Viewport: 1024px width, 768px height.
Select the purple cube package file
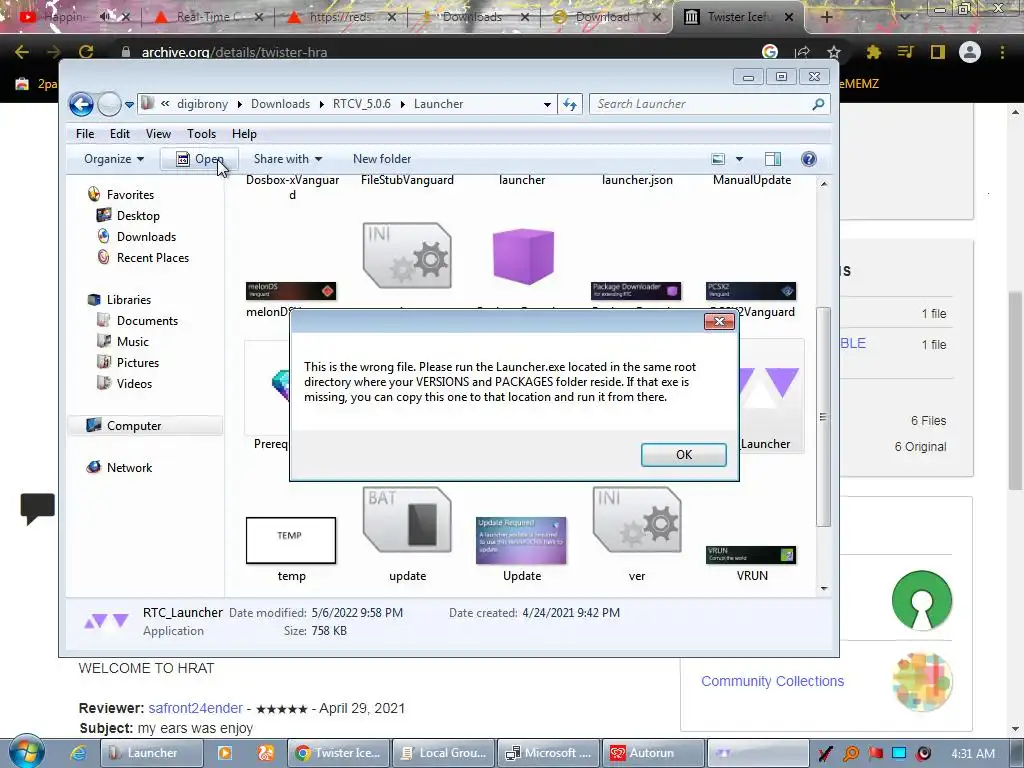coord(522,256)
